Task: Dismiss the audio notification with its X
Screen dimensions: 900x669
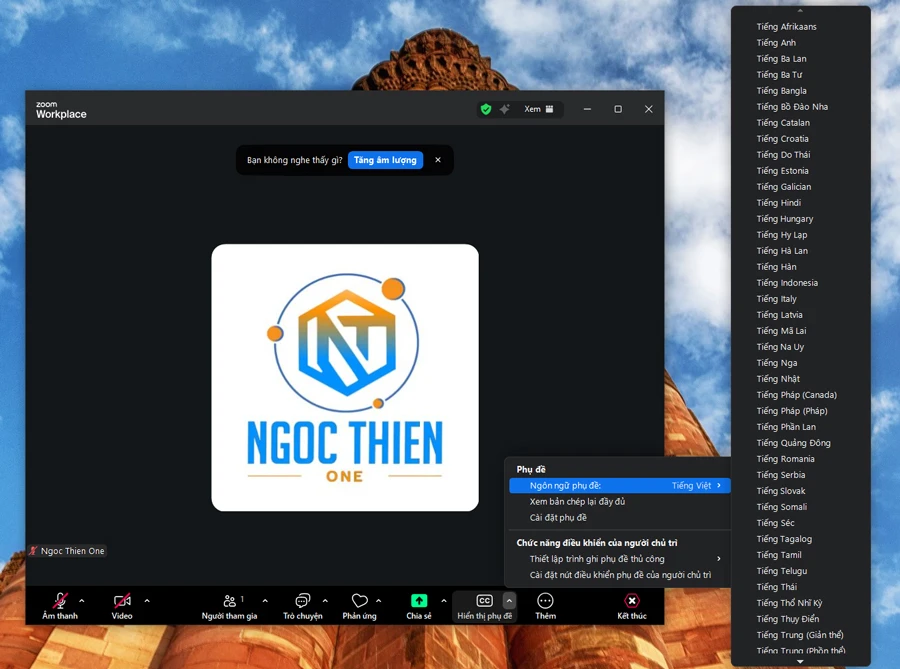Action: [437, 159]
